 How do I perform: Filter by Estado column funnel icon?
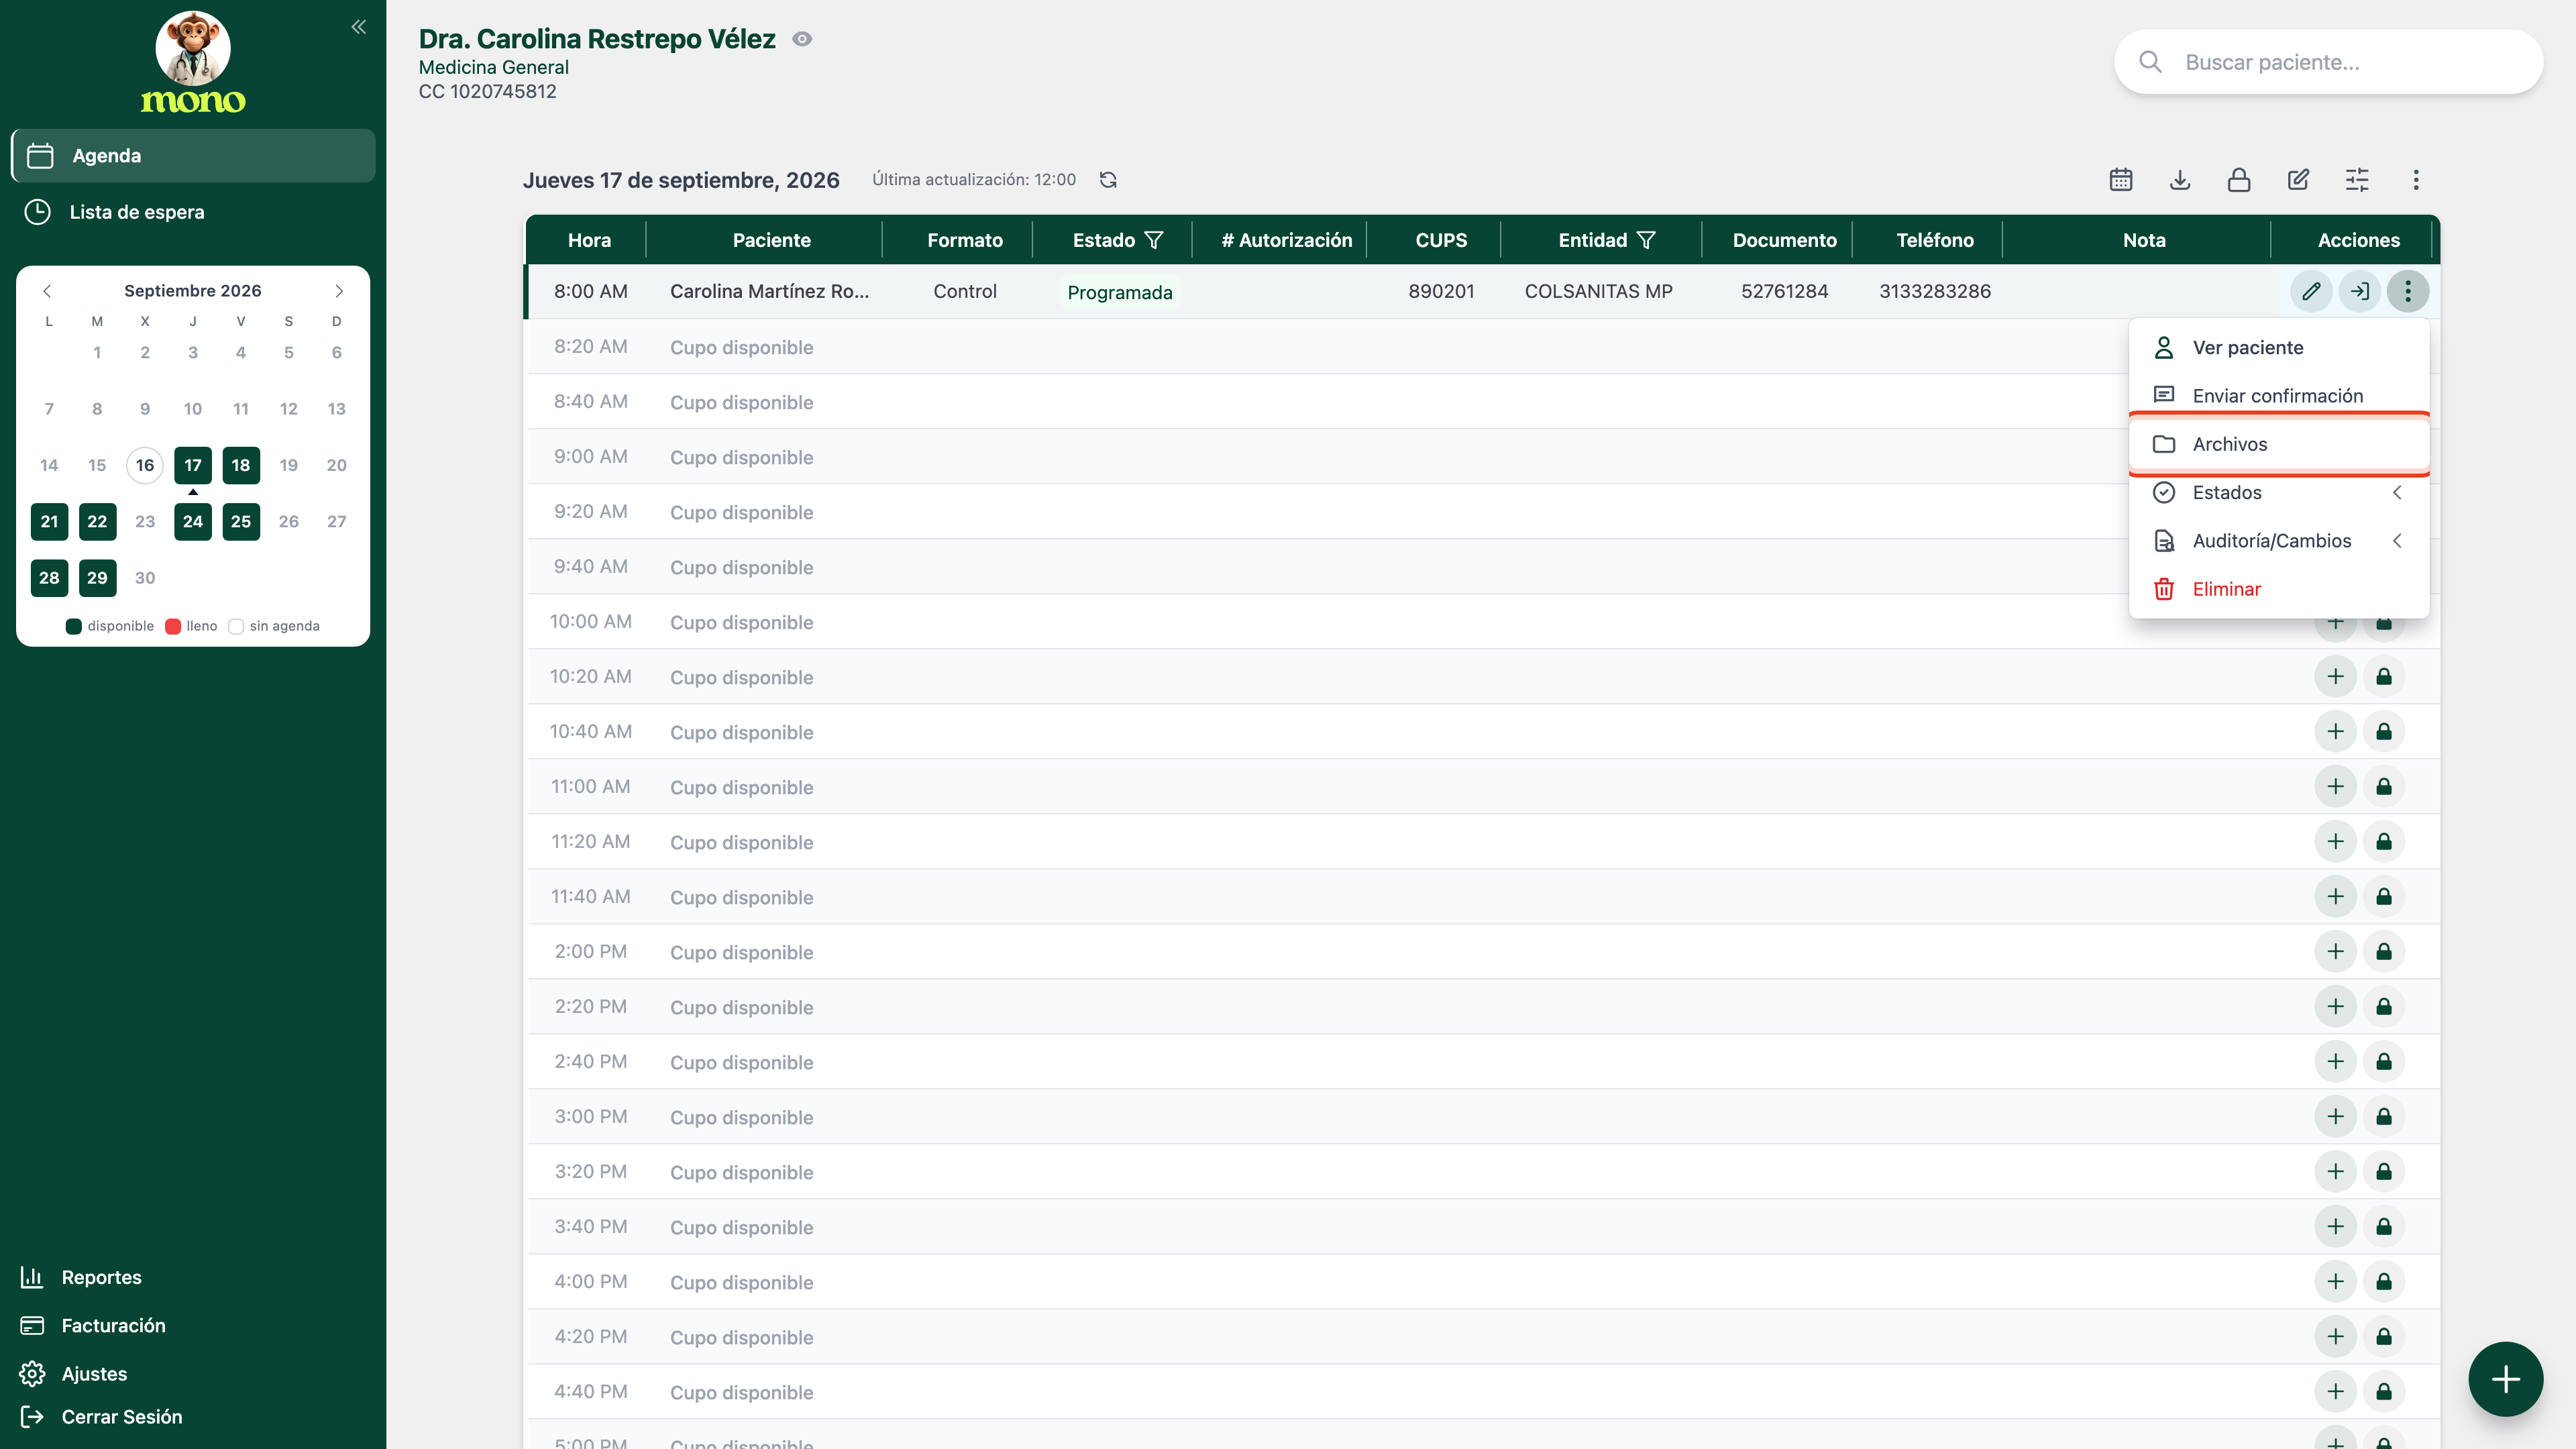pos(1154,240)
